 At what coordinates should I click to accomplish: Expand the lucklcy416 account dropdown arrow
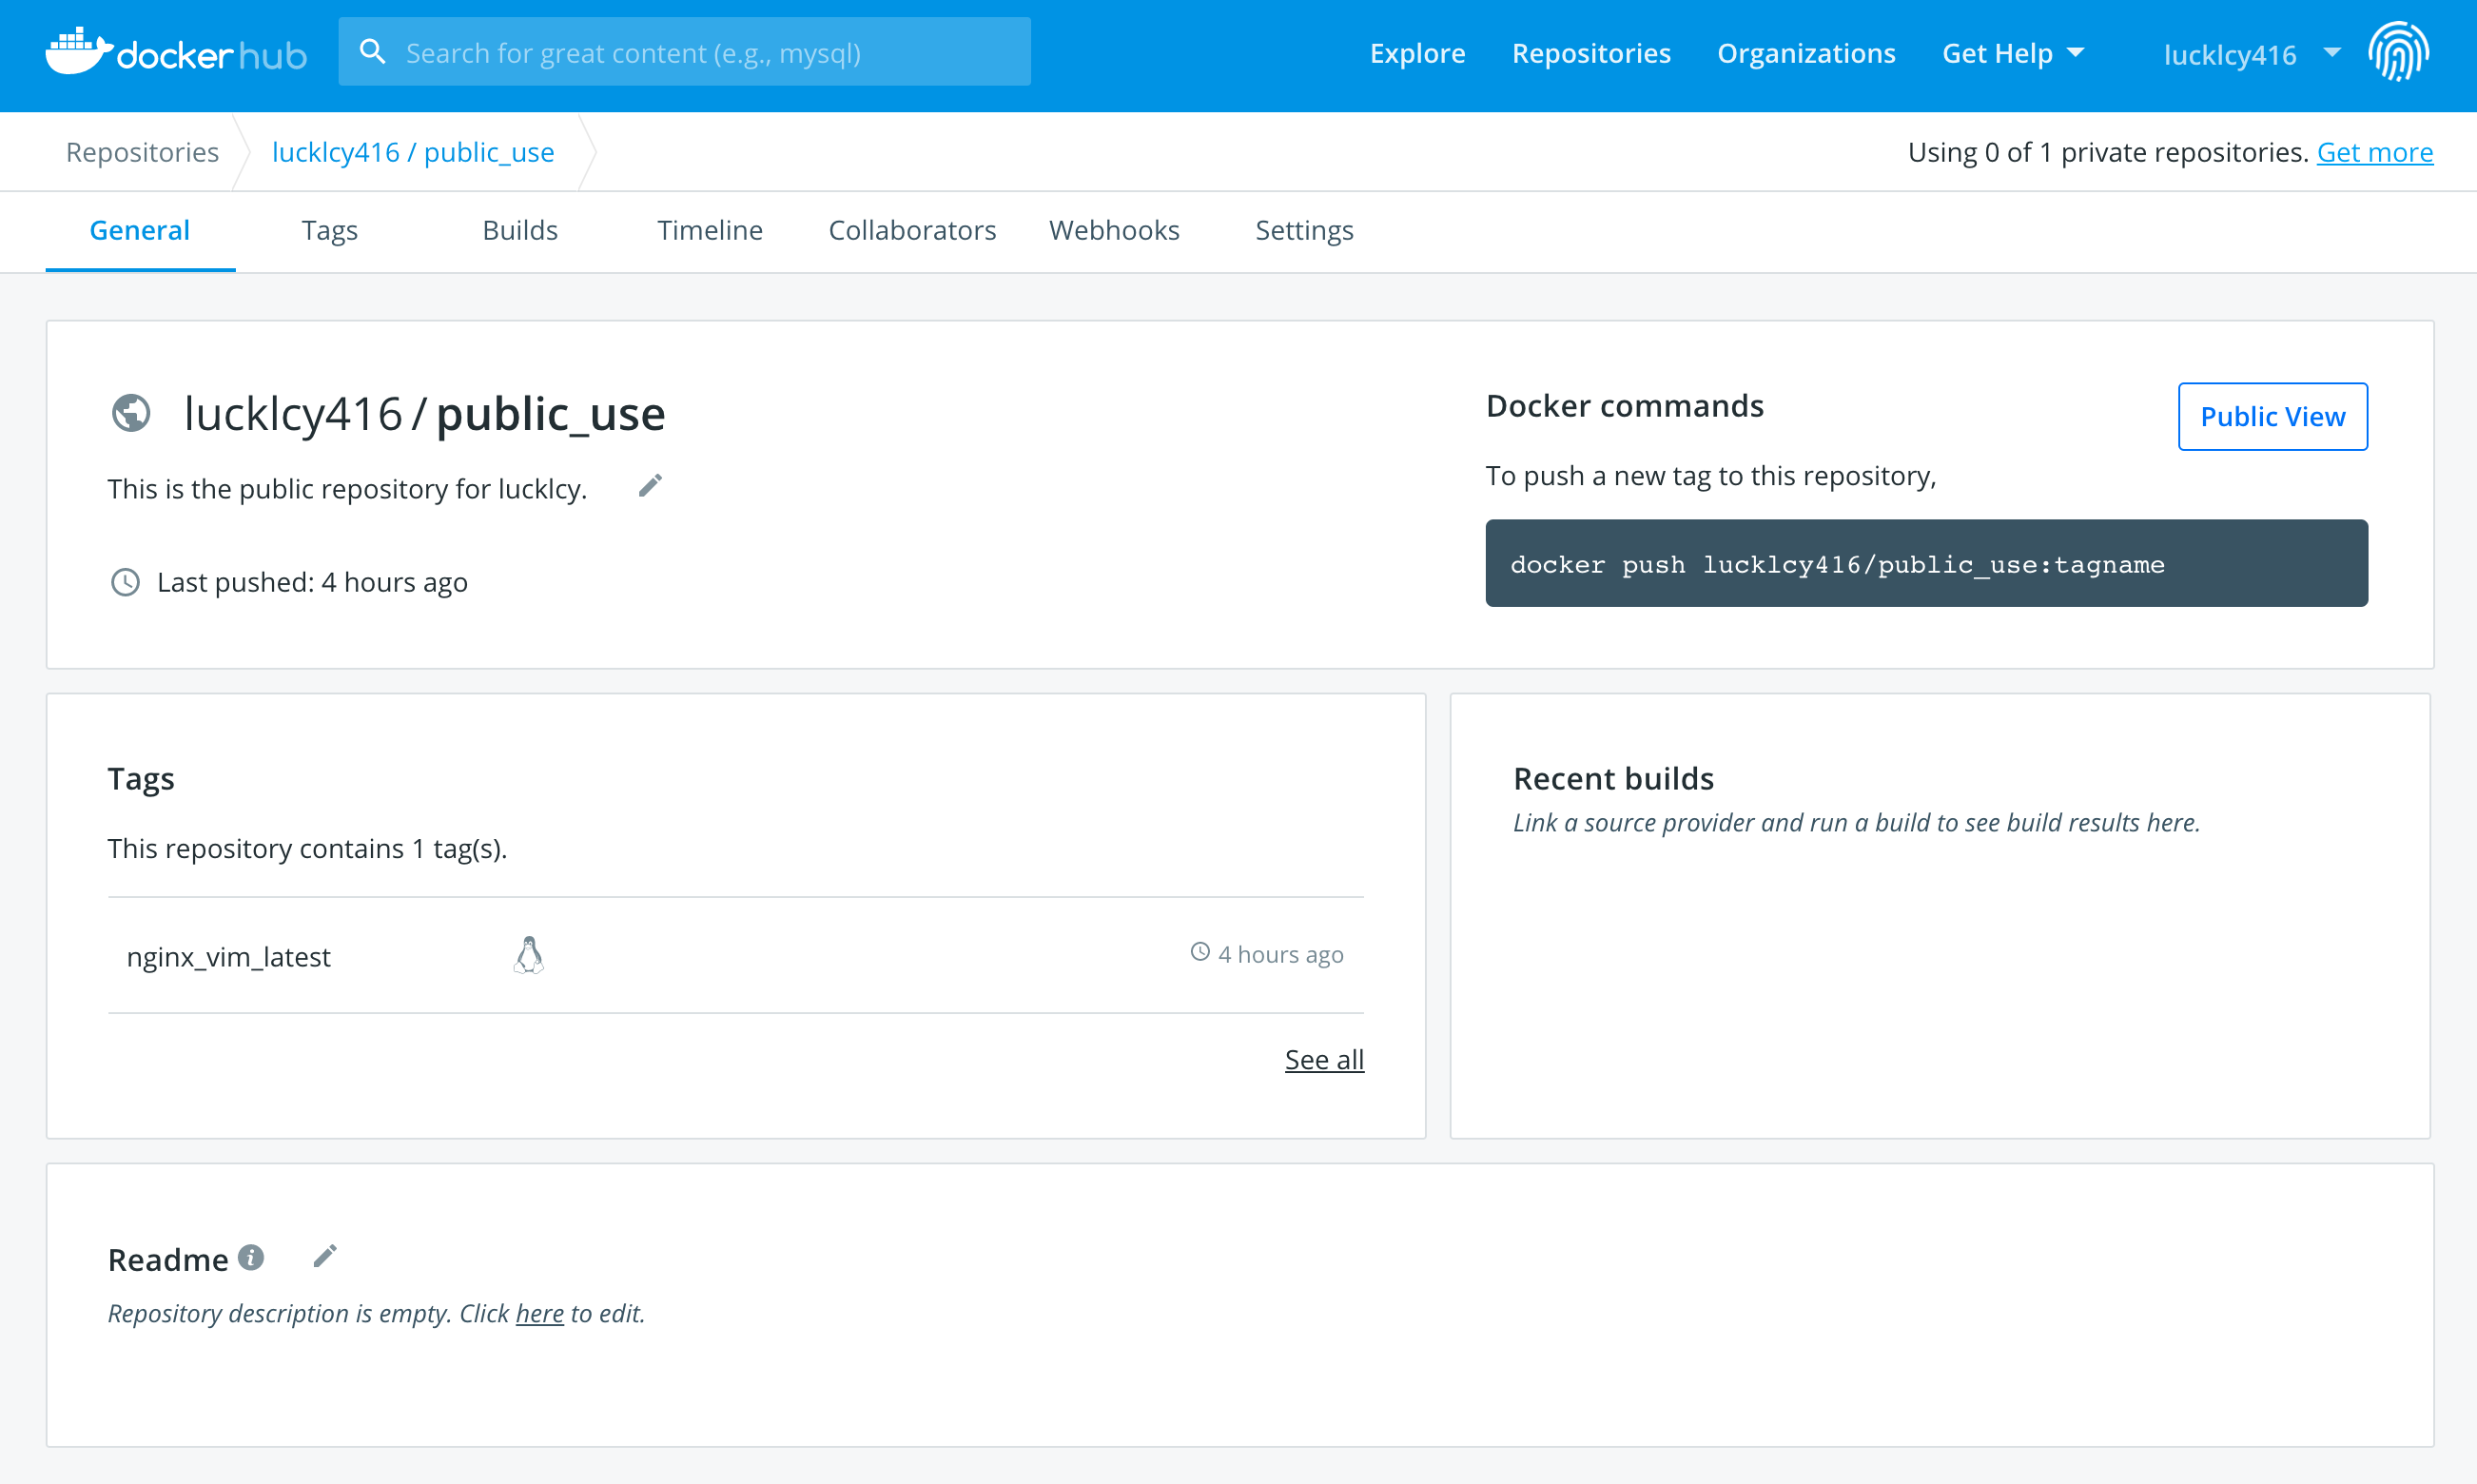(x=2332, y=53)
